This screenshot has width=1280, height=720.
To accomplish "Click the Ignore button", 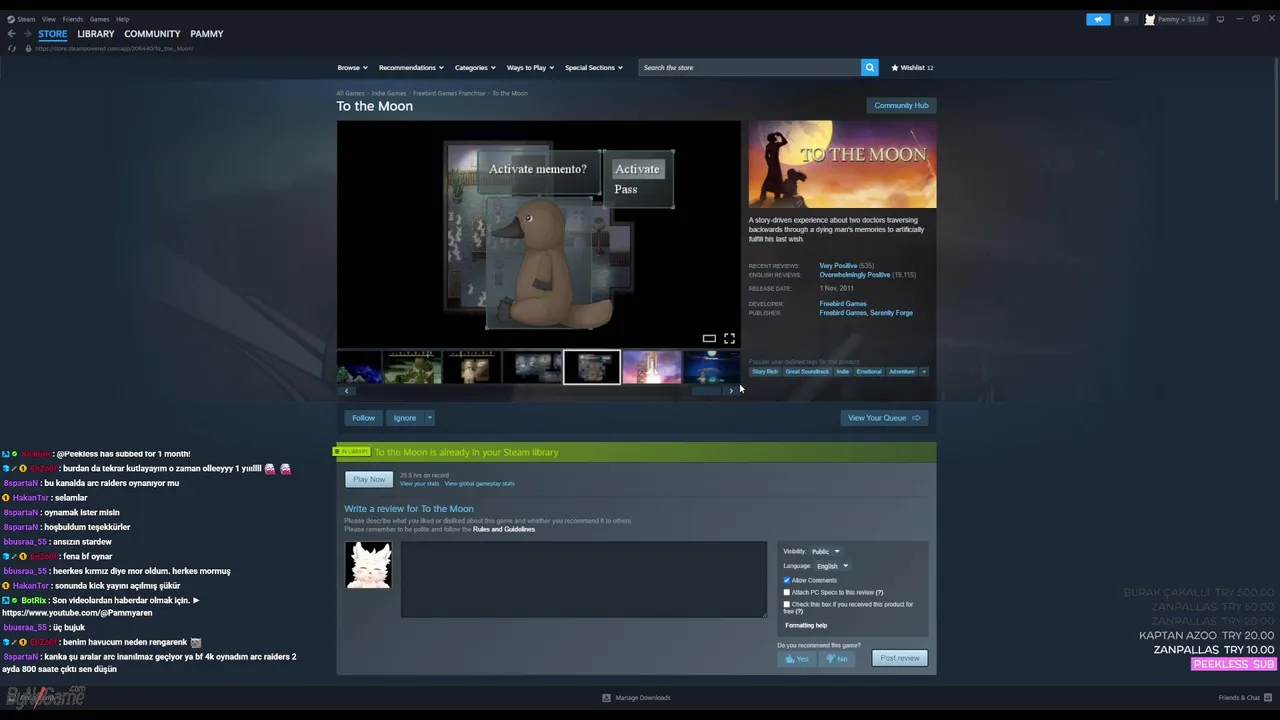I will 405,418.
